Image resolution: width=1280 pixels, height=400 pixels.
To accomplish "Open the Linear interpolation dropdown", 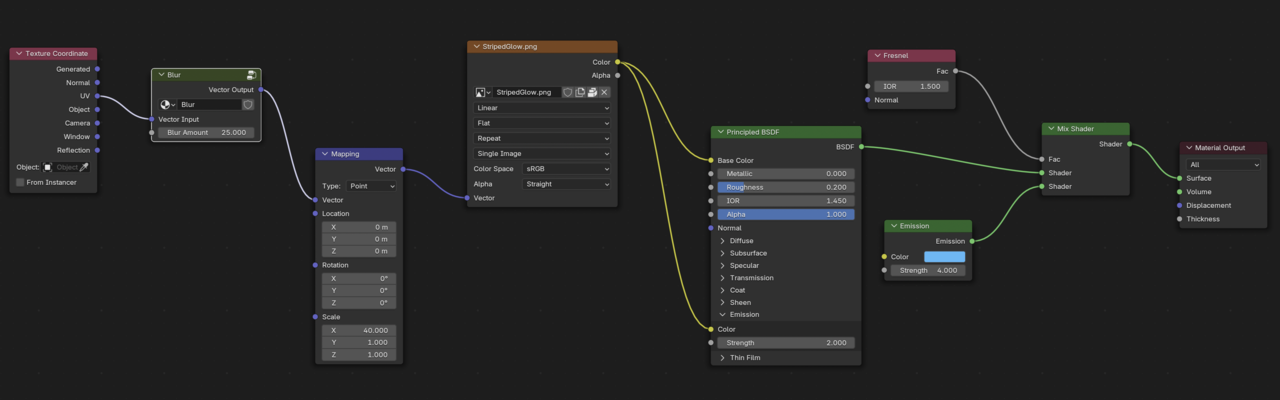I will [541, 108].
